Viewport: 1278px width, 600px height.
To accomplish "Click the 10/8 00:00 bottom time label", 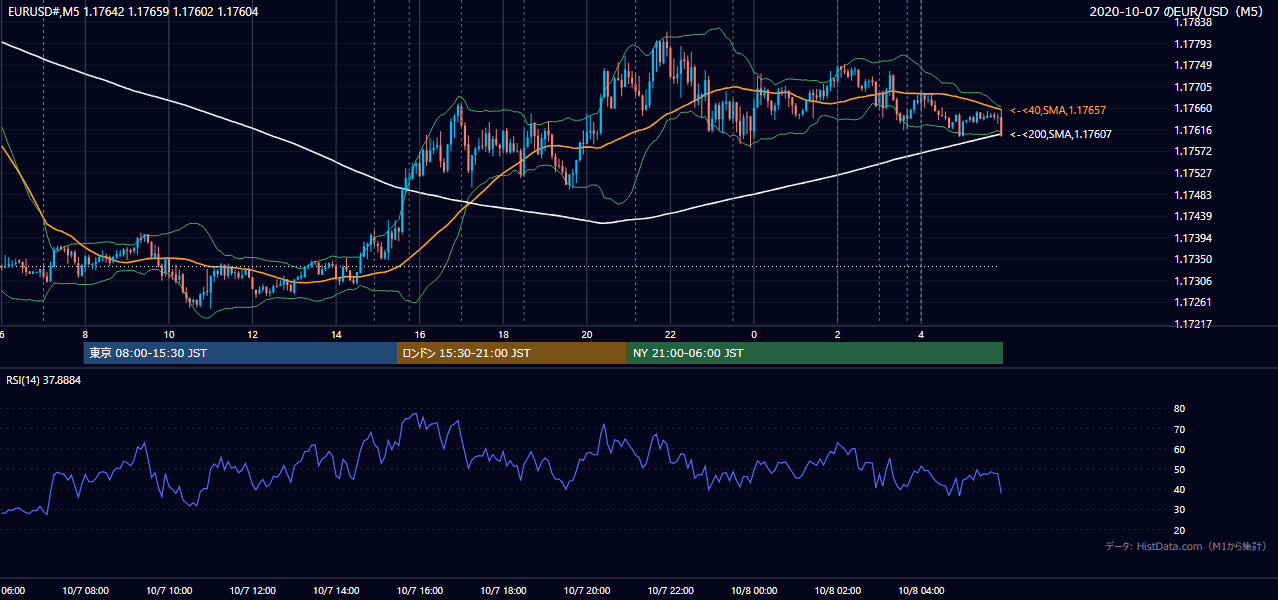I will pos(754,591).
